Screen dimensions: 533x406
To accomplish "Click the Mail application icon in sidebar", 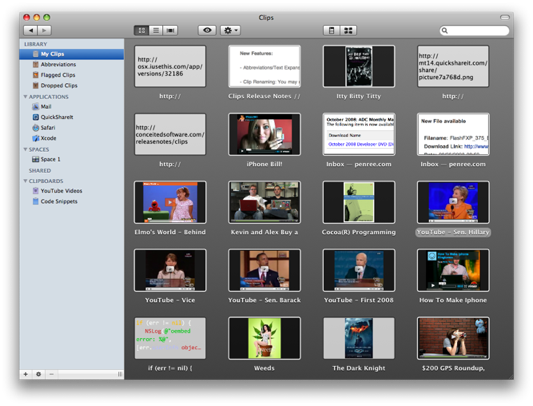I will pyautogui.click(x=35, y=106).
